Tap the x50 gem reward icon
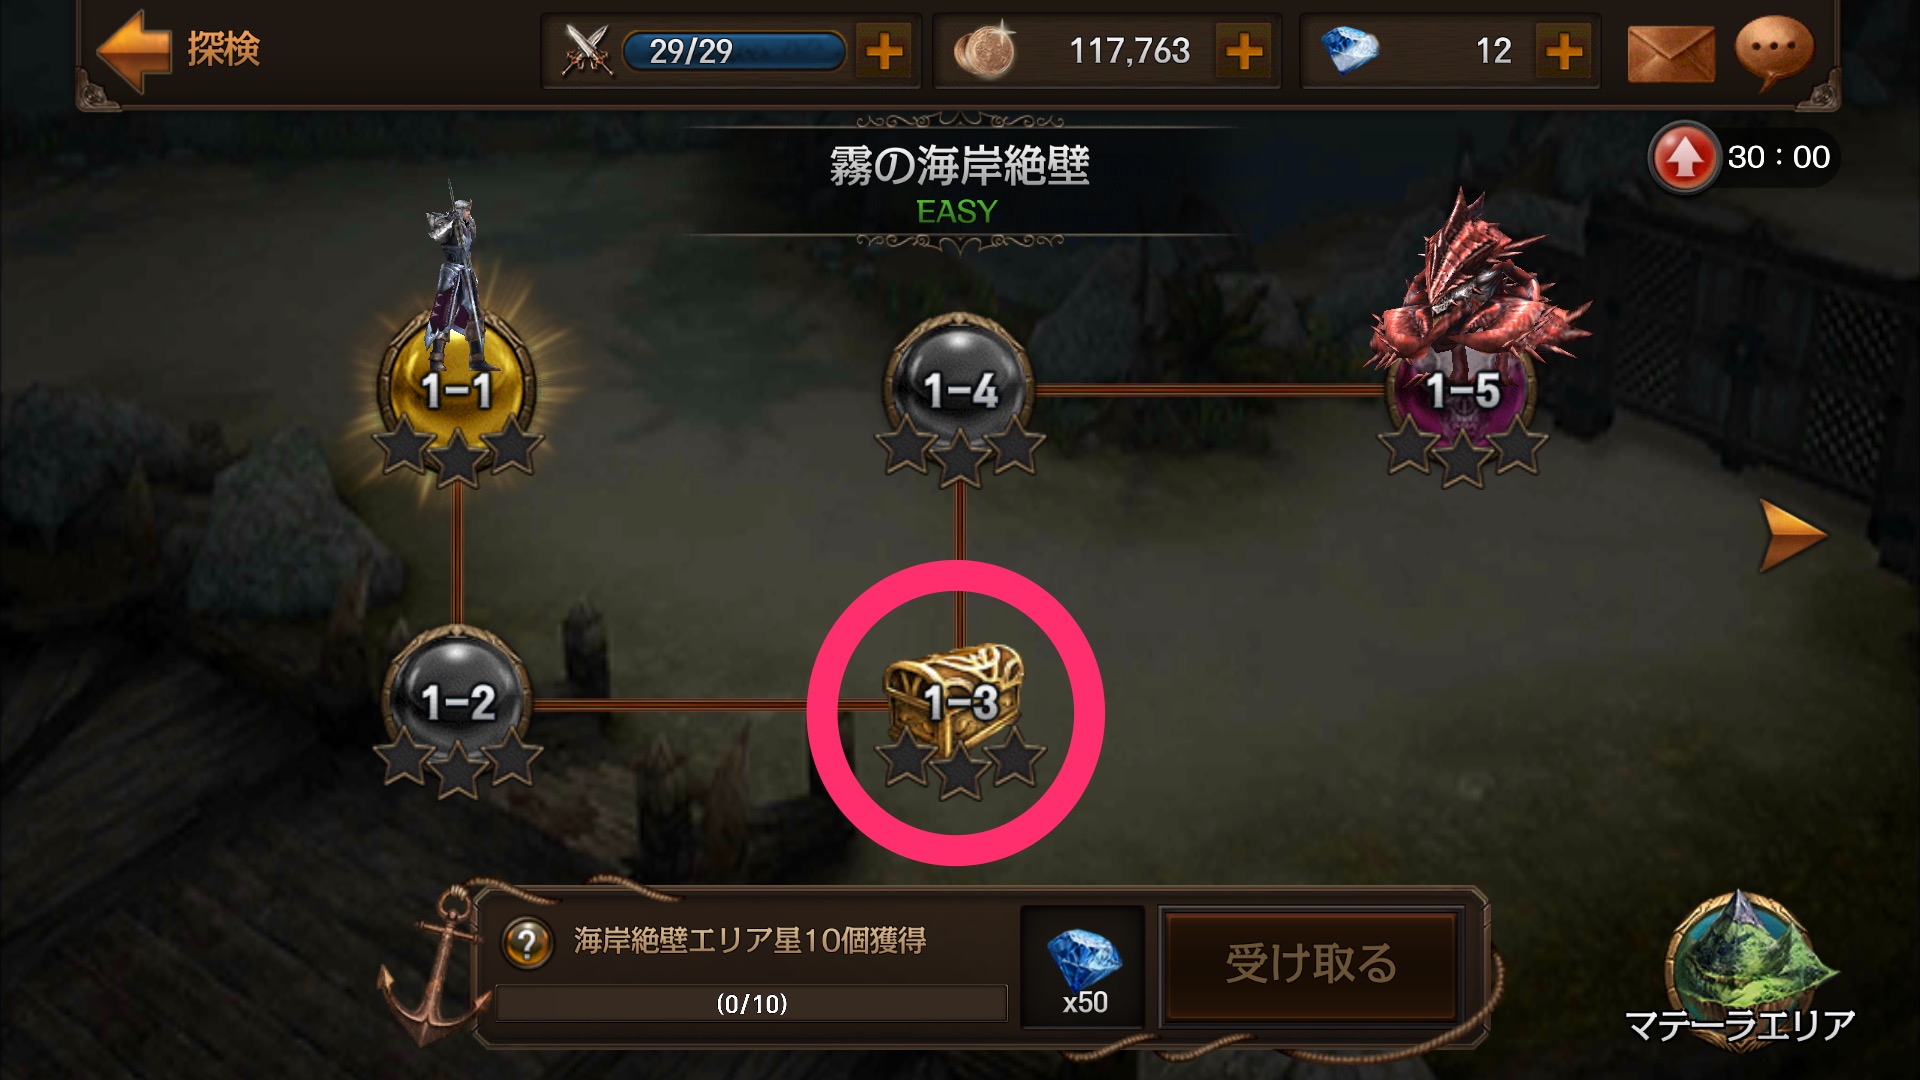 (1083, 967)
